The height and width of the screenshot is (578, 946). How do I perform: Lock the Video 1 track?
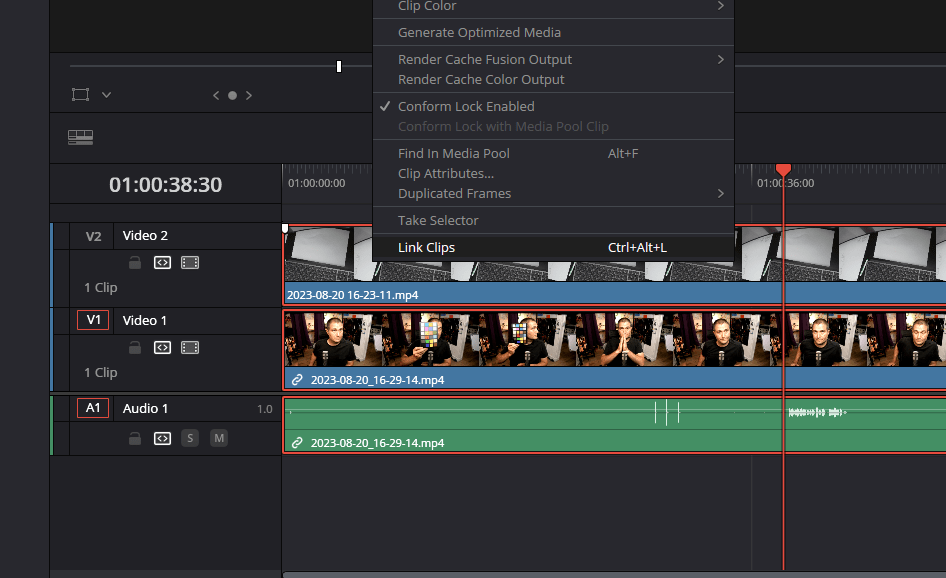point(135,348)
